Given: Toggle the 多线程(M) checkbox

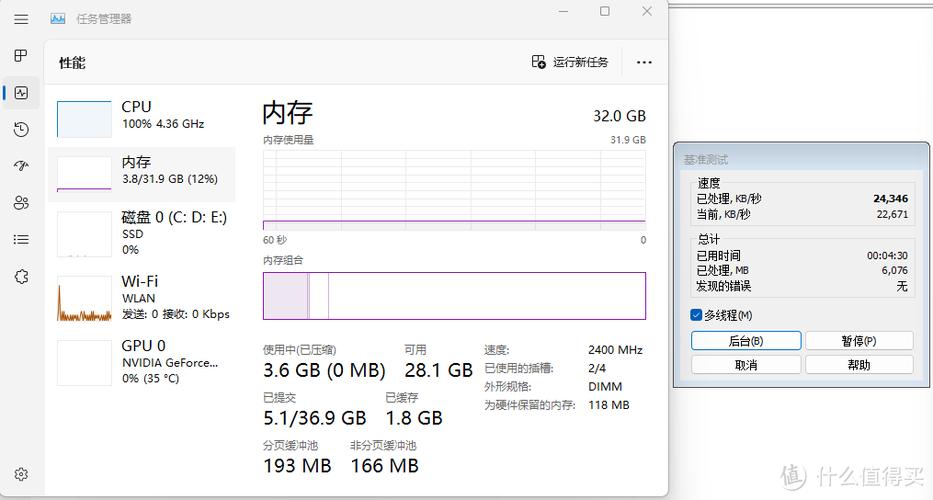Looking at the screenshot, I should click(x=696, y=315).
